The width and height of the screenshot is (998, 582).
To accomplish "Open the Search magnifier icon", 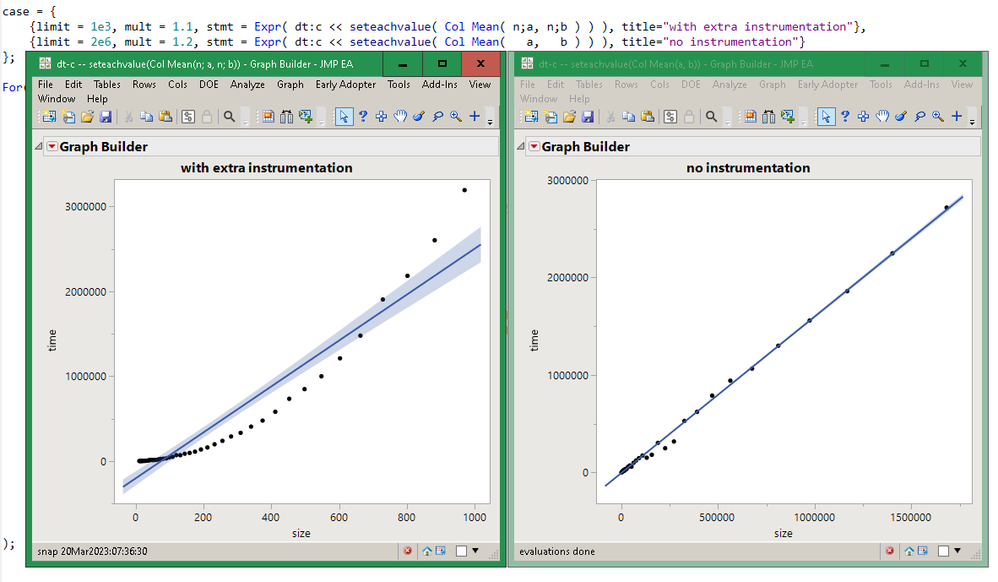I will (230, 117).
